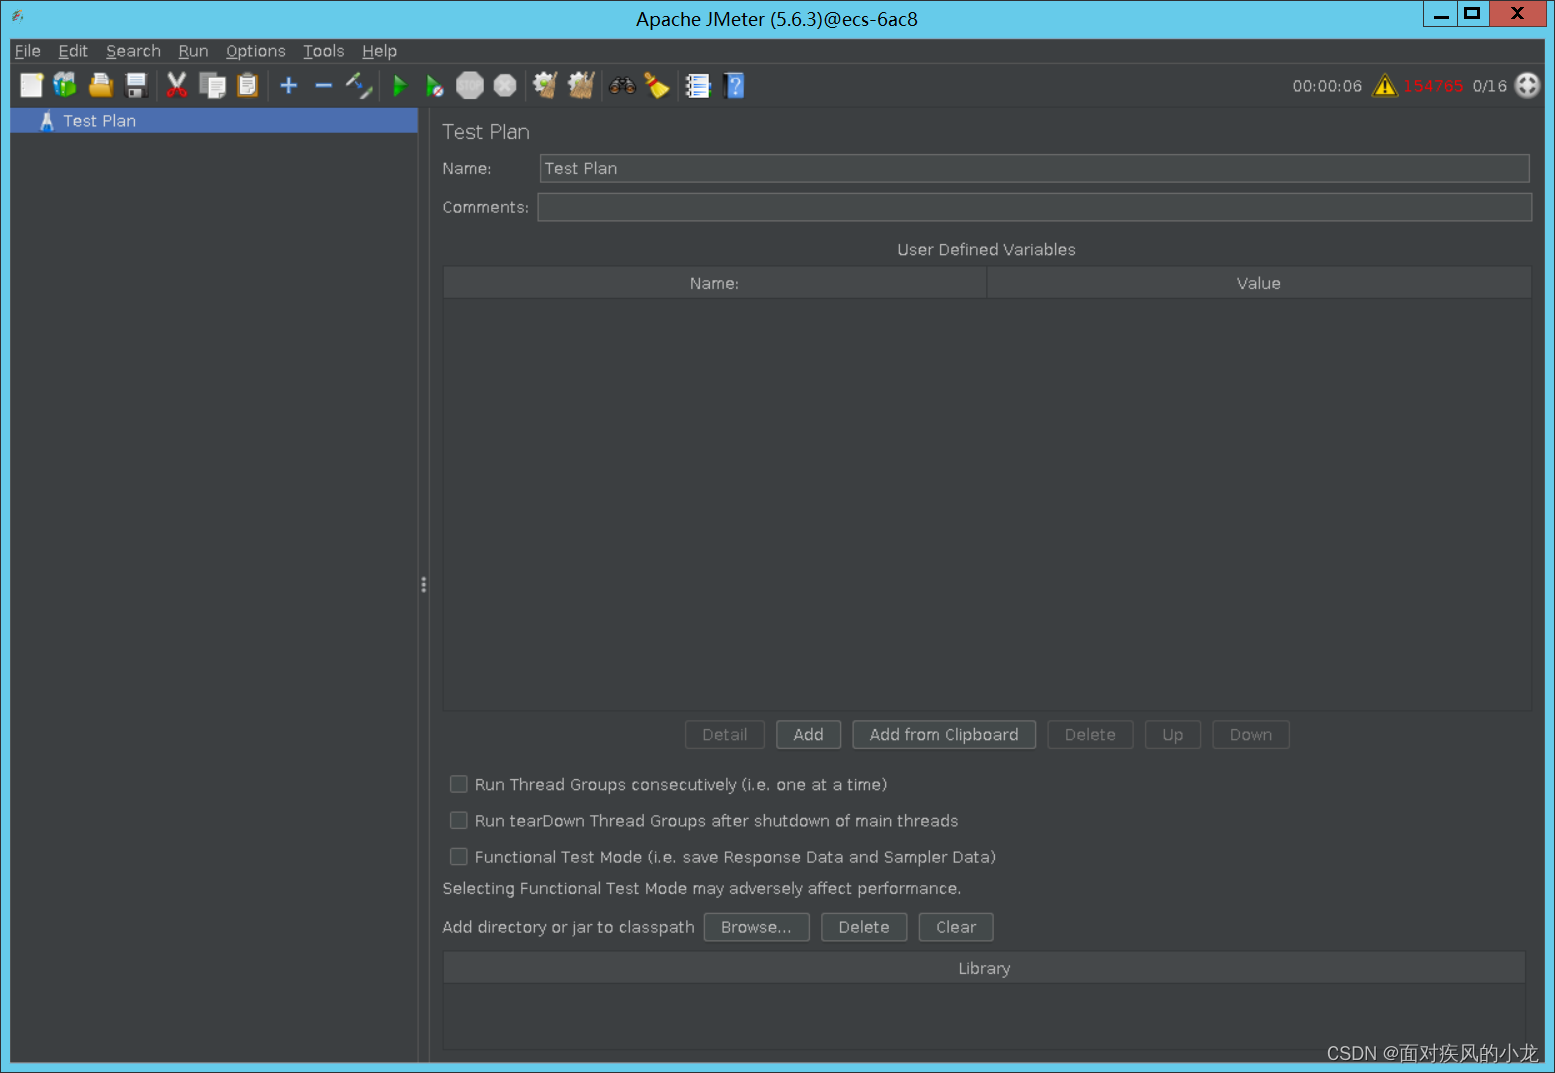Open the Clear All brooms icon

click(x=580, y=85)
